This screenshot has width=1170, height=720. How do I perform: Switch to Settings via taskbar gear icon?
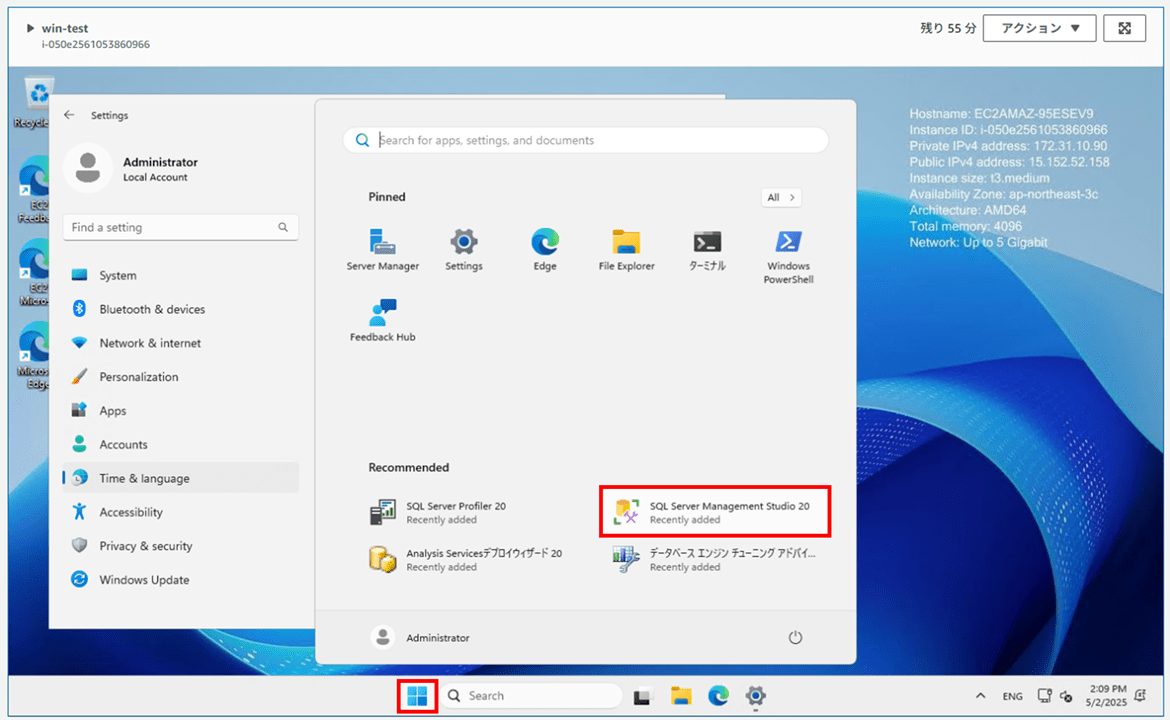[x=755, y=696]
